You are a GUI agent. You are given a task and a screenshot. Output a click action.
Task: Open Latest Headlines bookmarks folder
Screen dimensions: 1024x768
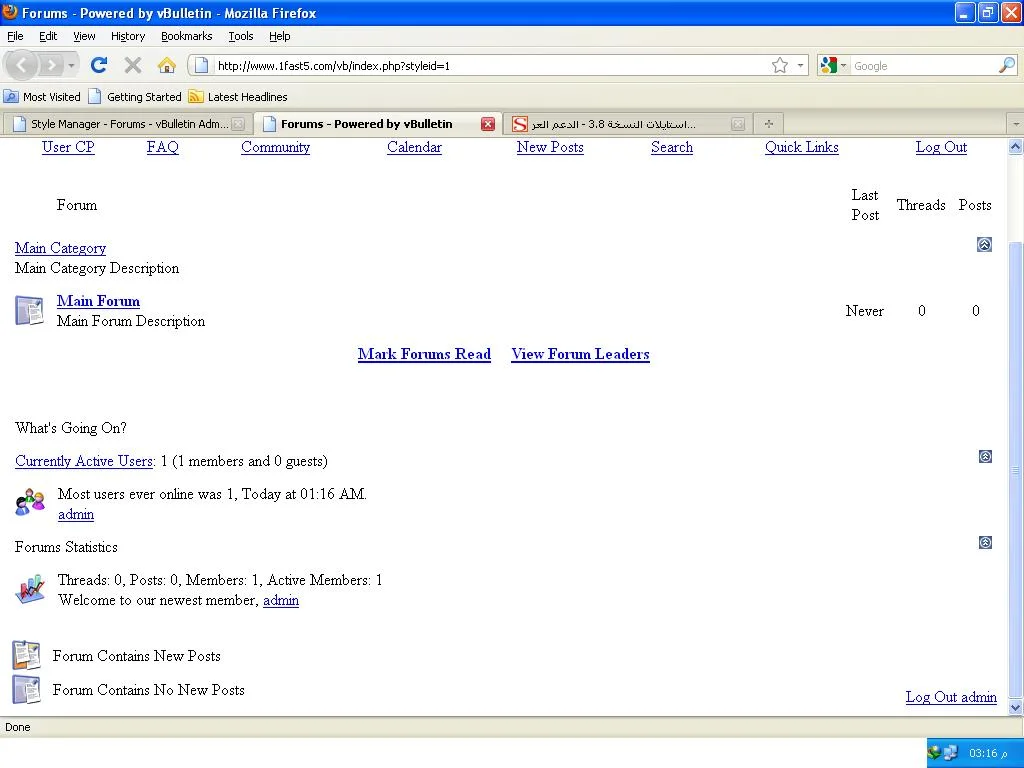pyautogui.click(x=238, y=97)
